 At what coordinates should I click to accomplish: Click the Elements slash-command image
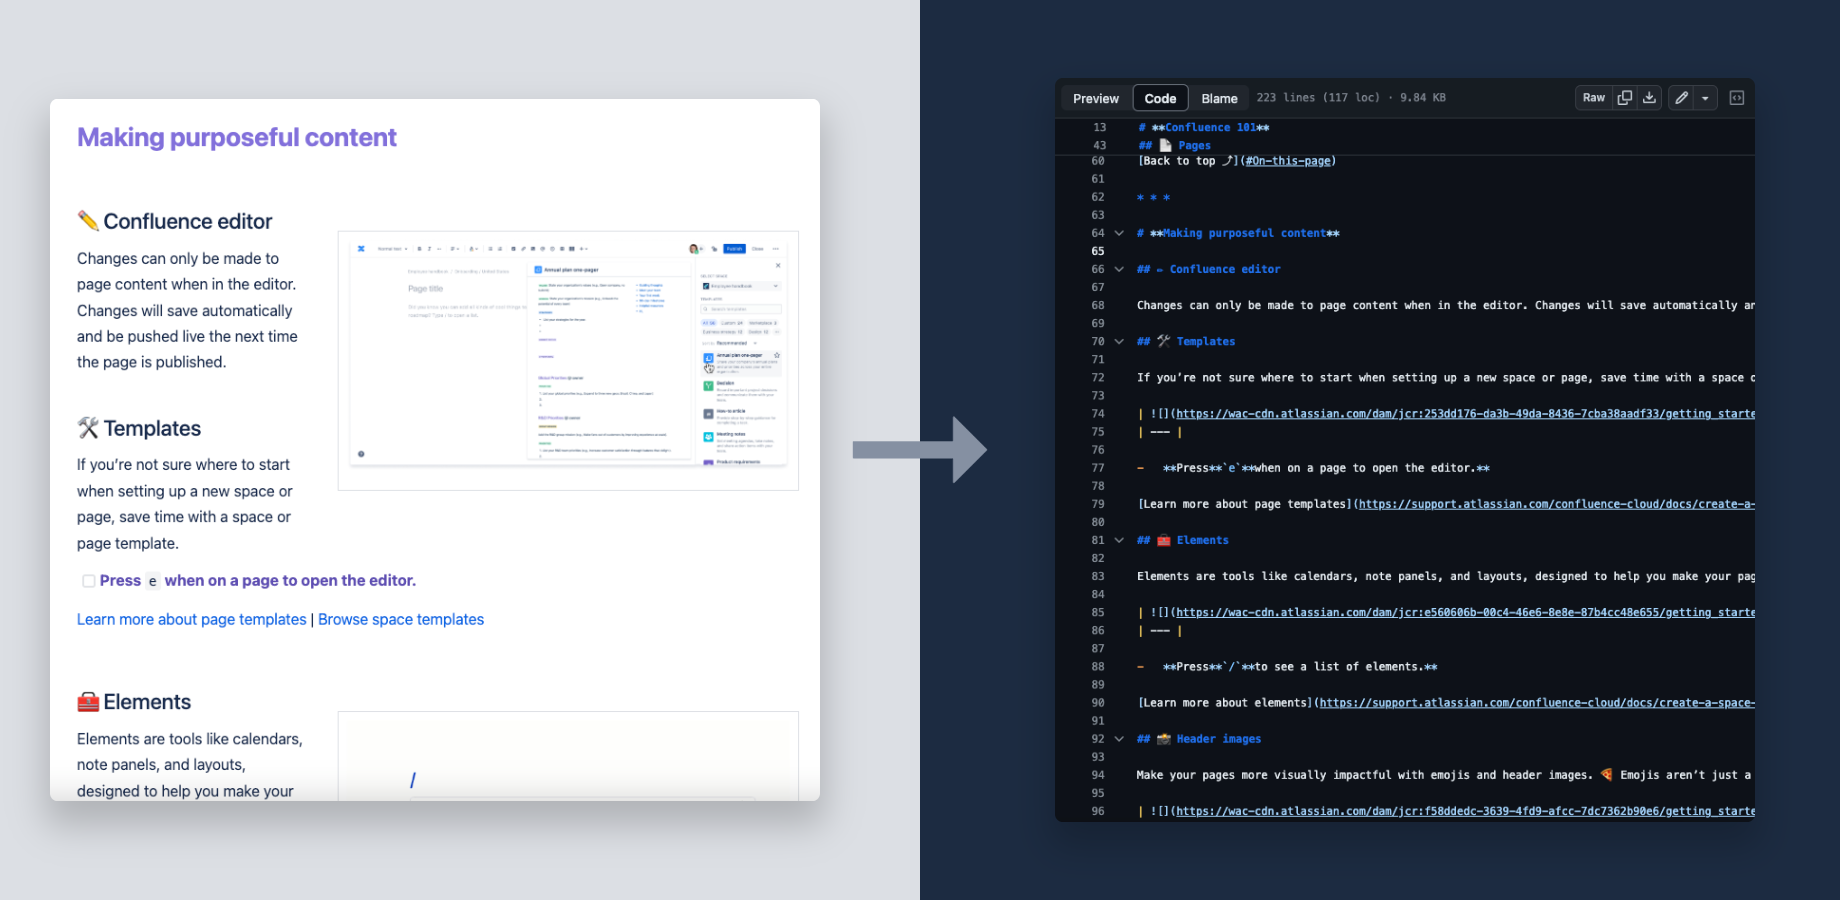coord(568,756)
